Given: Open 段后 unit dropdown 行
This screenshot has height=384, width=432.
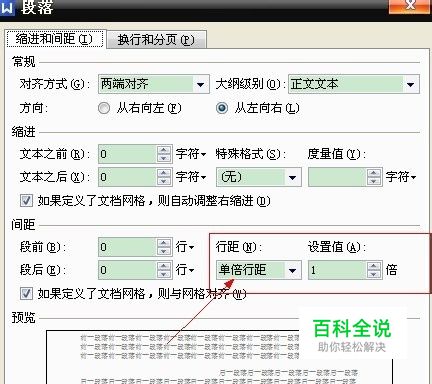Looking at the screenshot, I should pos(185,270).
